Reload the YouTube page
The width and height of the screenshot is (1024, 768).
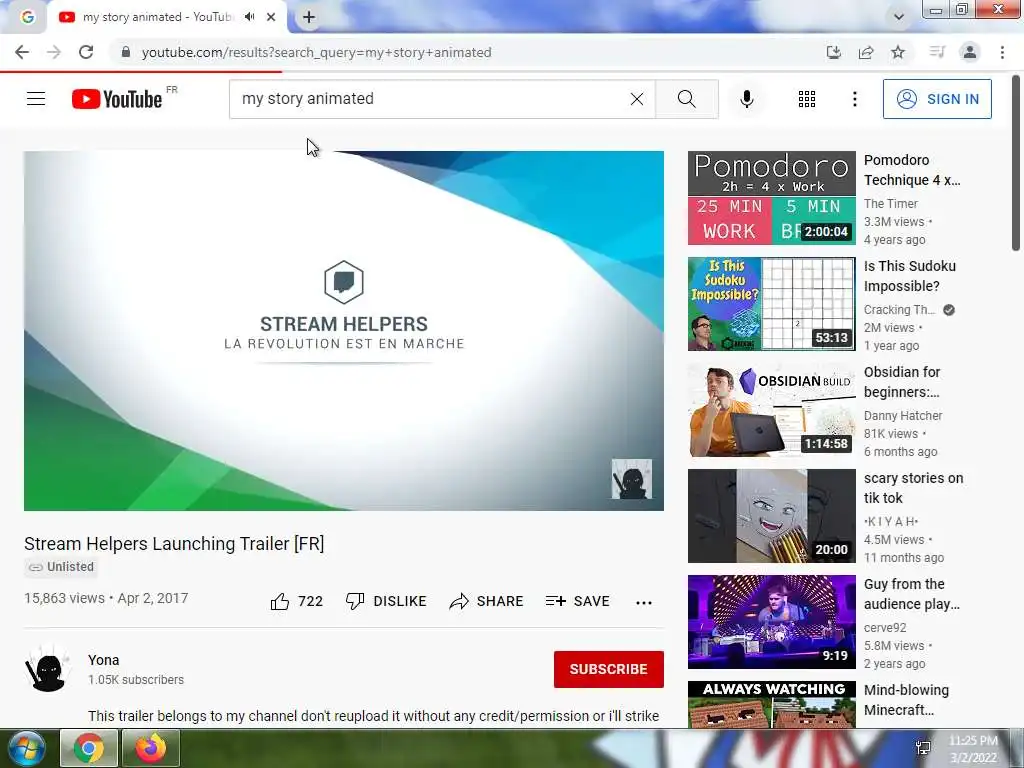click(86, 52)
